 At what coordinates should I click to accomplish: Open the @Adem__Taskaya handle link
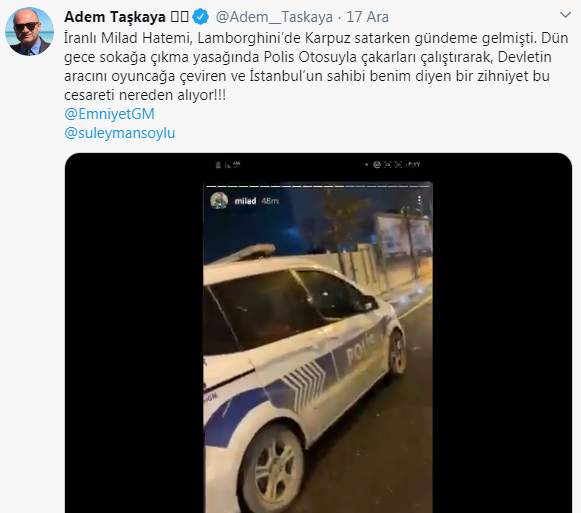tap(274, 17)
